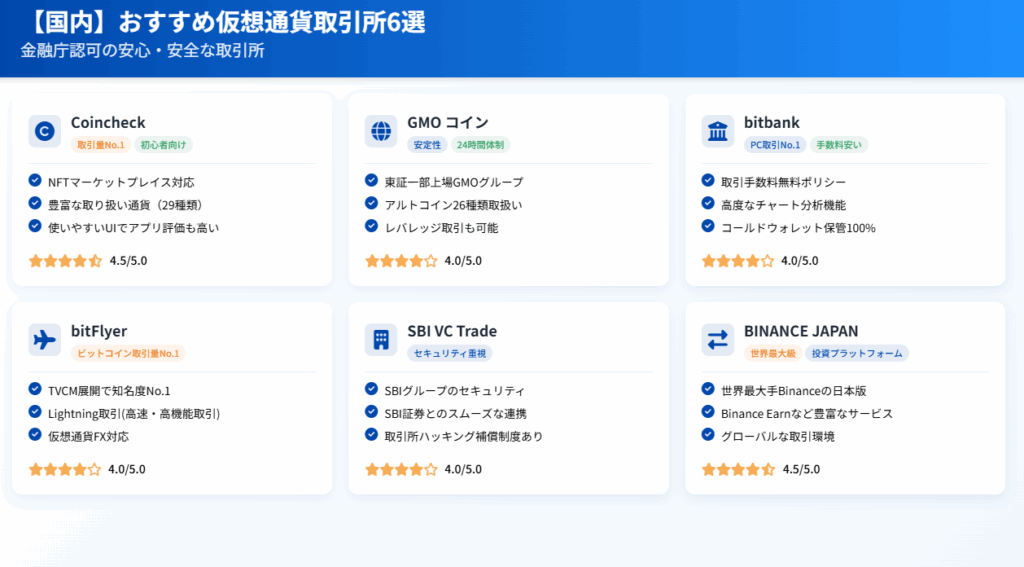Click check icon beside Lightning取引
This screenshot has height=567, width=1024.
[35, 412]
